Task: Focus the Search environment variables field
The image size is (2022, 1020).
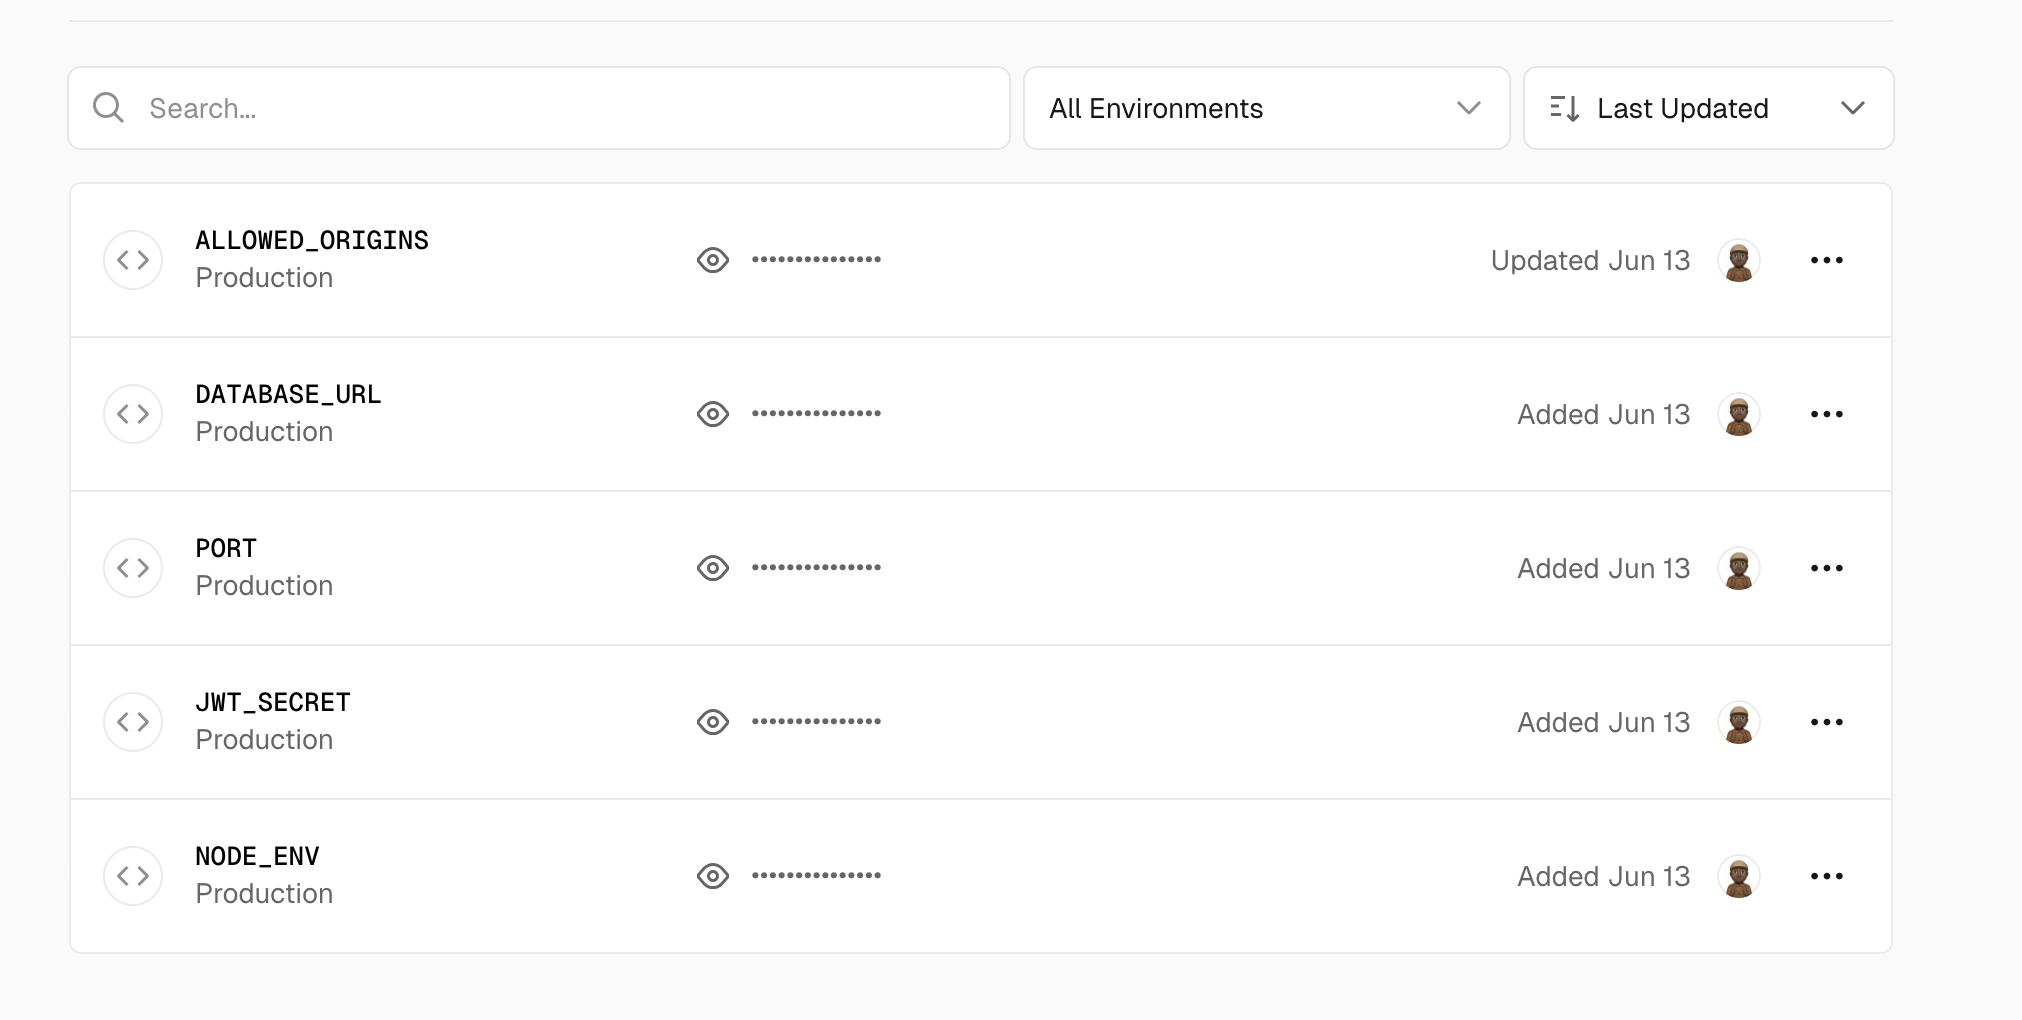Action: pyautogui.click(x=539, y=108)
